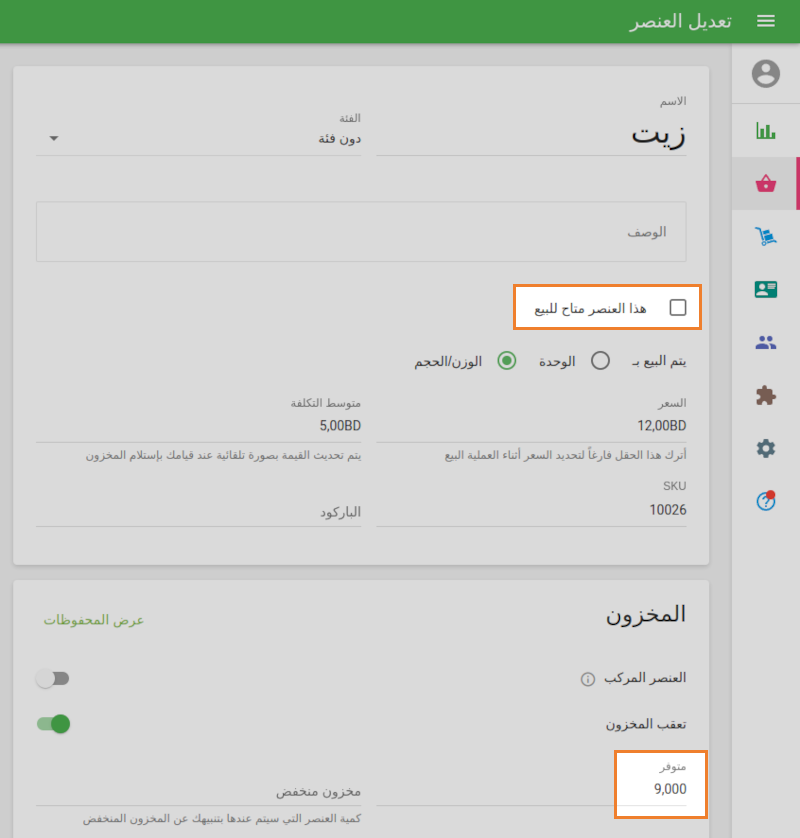Screen dimensions: 800x838
Task: Open the account profile icon
Action: point(765,73)
